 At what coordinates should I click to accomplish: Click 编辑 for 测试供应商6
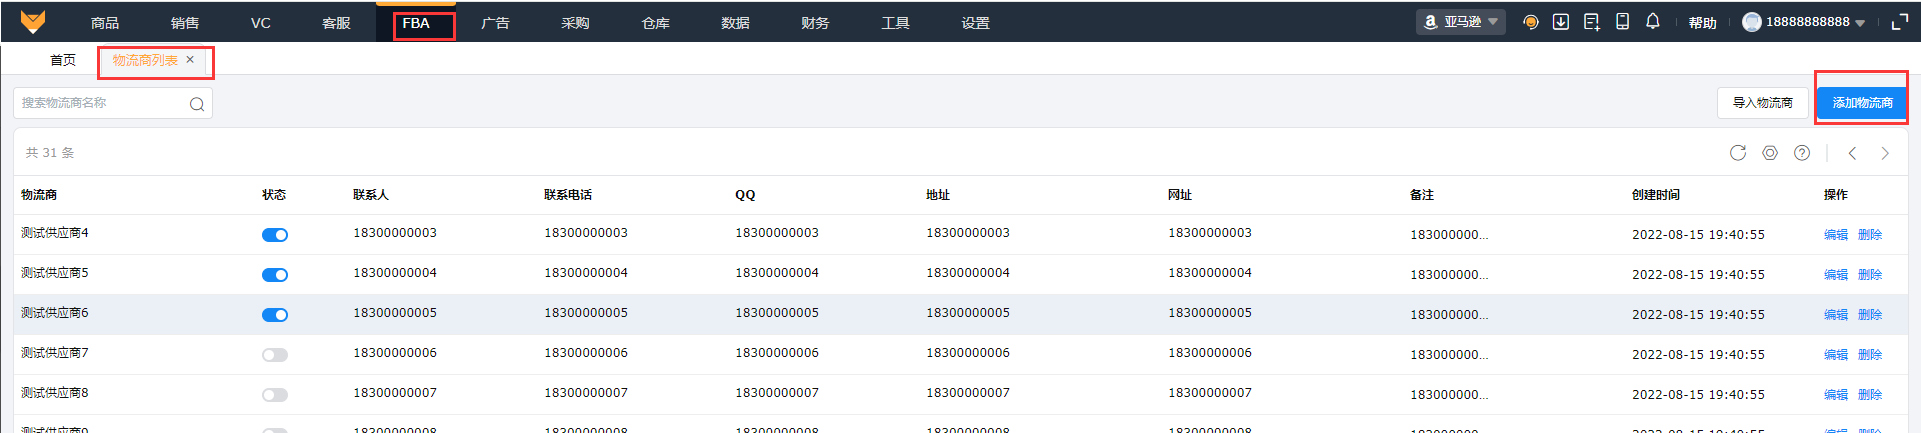coord(1836,315)
